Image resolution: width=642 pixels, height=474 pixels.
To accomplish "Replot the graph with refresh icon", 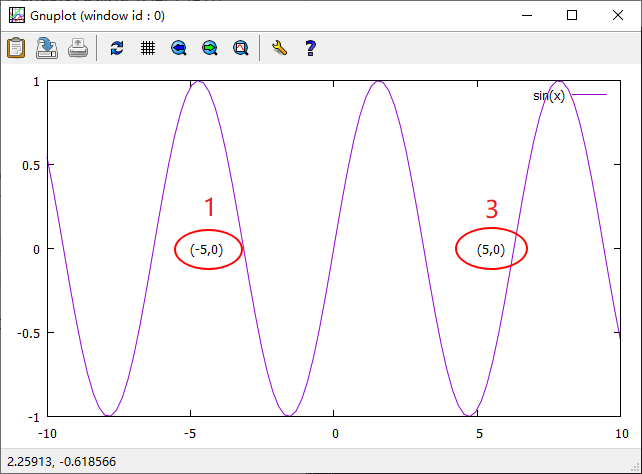I will [117, 48].
